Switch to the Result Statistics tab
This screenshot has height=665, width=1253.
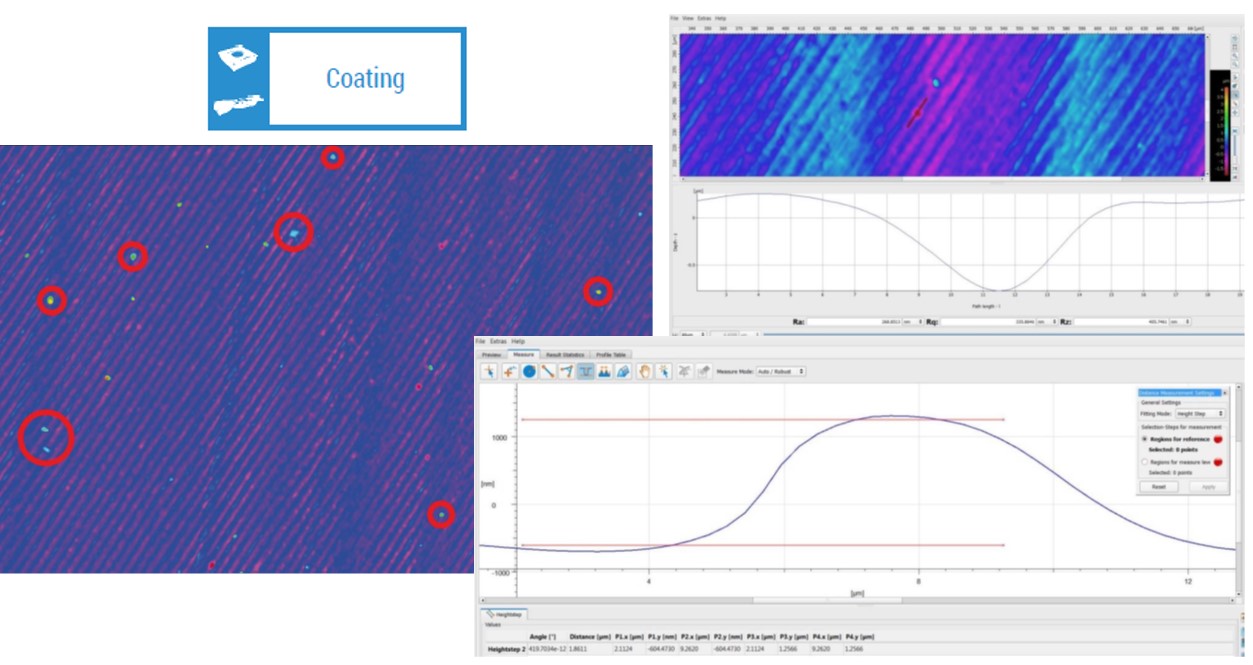pyautogui.click(x=565, y=354)
